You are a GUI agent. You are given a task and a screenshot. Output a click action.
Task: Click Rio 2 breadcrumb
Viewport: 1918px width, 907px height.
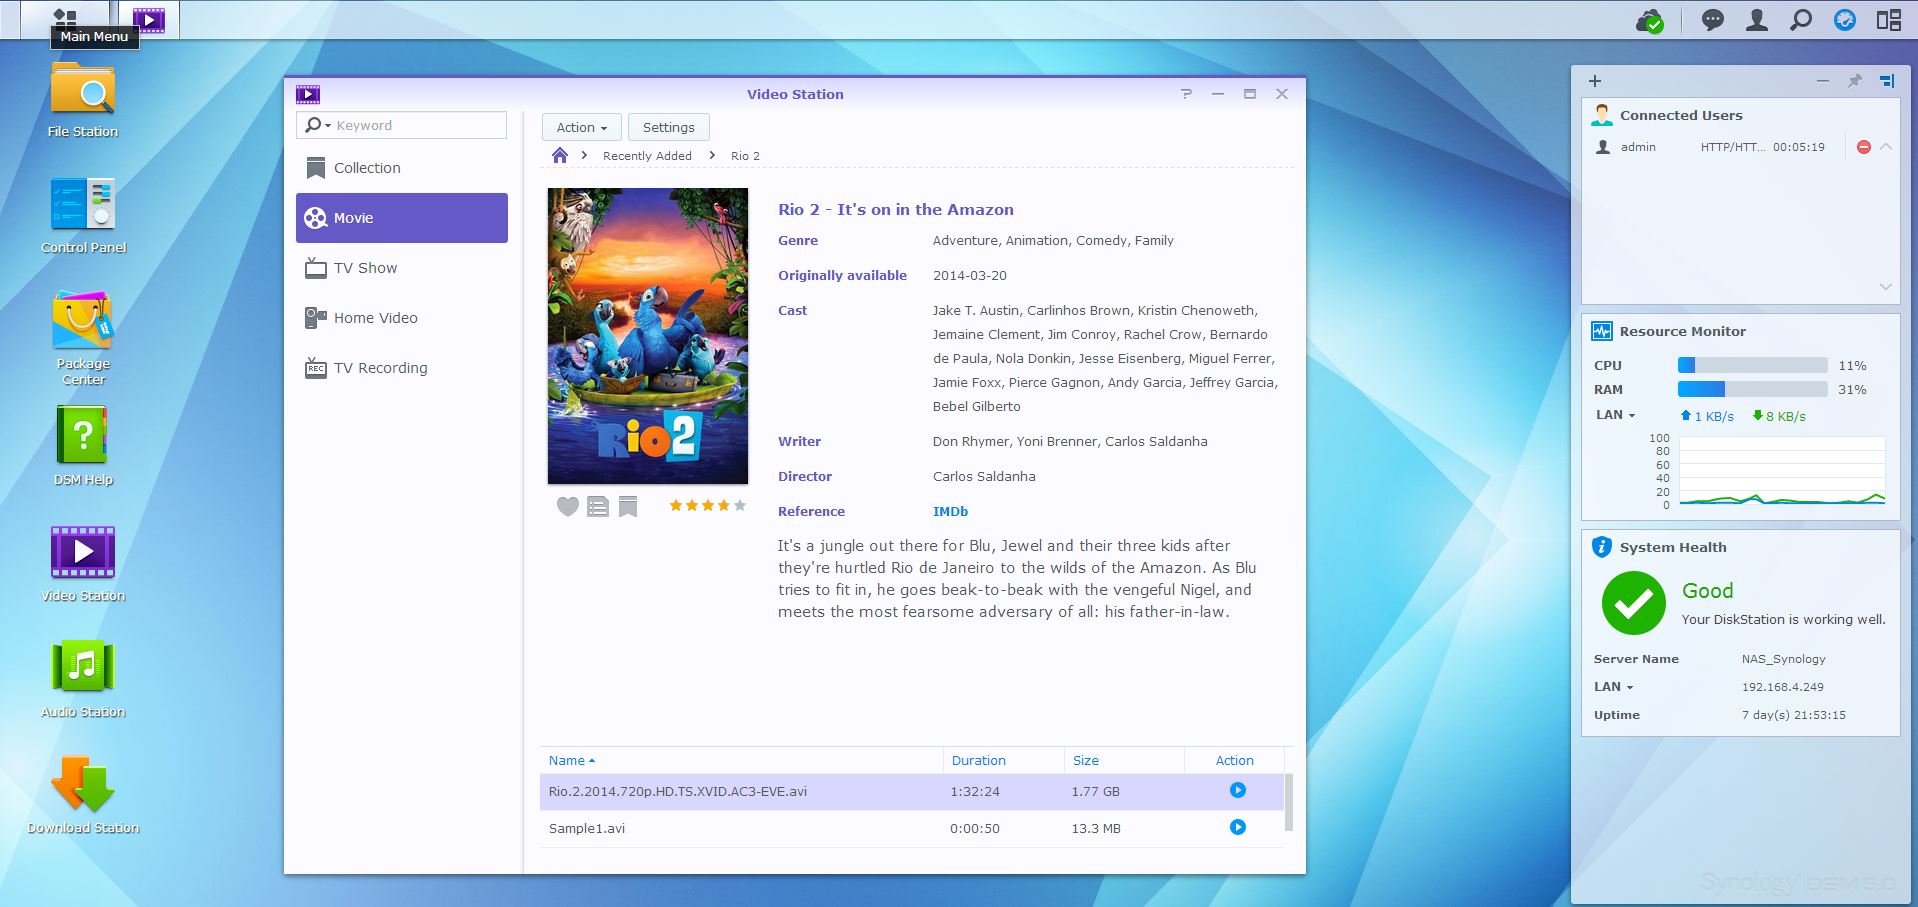(x=745, y=156)
